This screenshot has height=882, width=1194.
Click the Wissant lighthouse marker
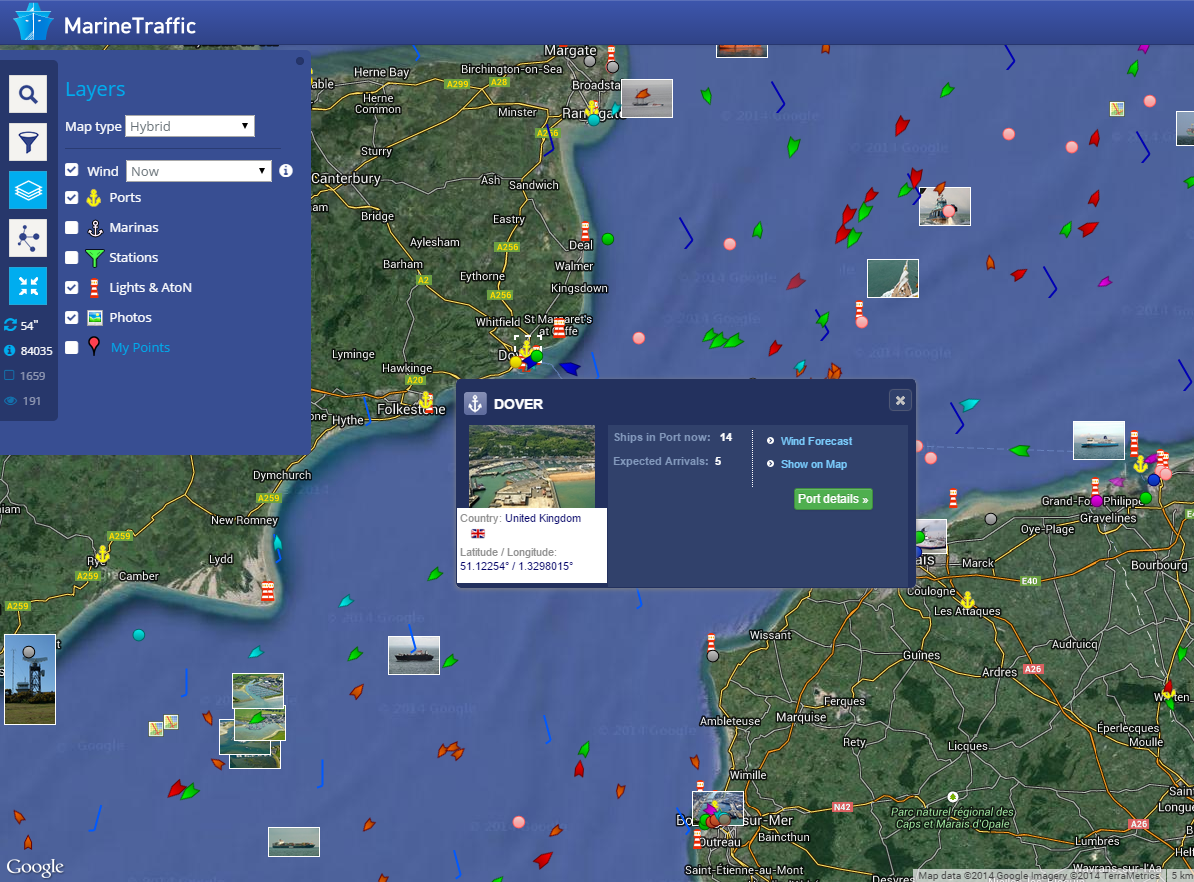tap(711, 643)
